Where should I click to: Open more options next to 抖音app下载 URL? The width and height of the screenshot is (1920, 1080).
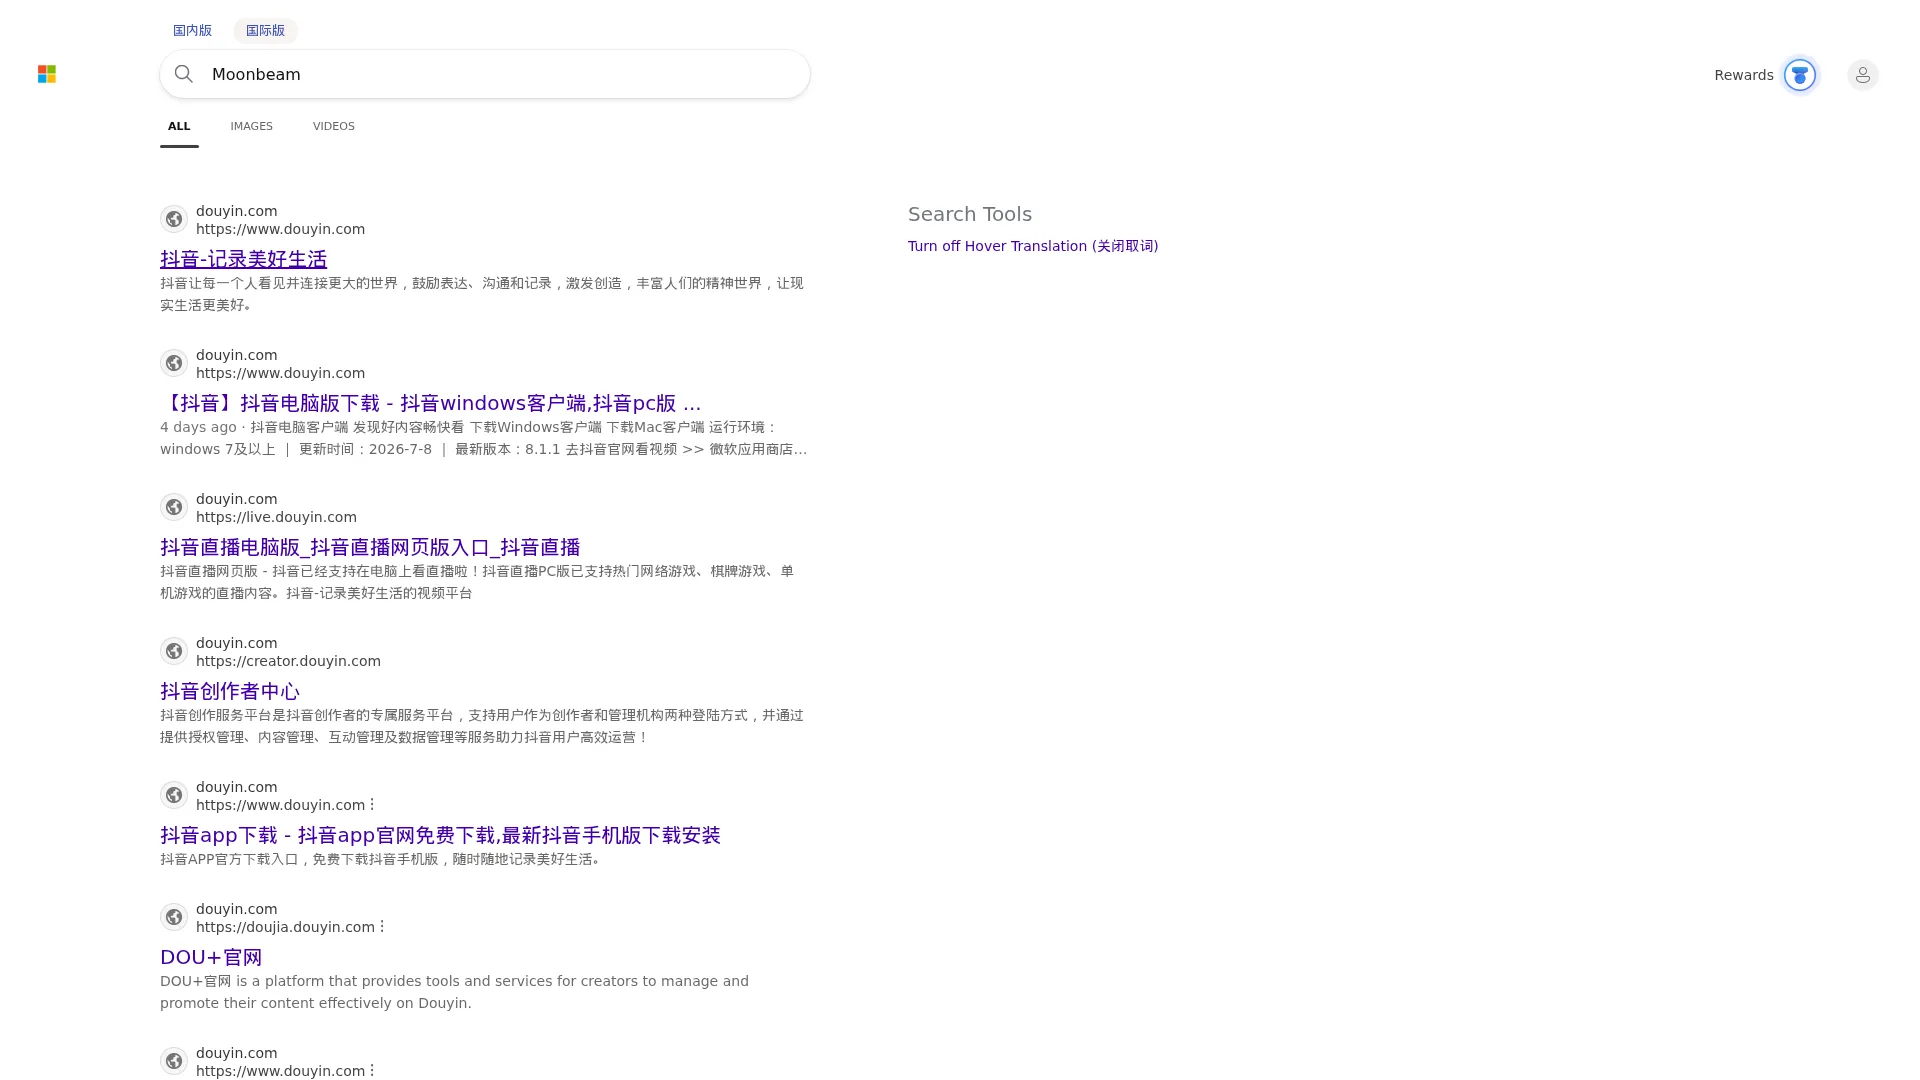coord(372,804)
